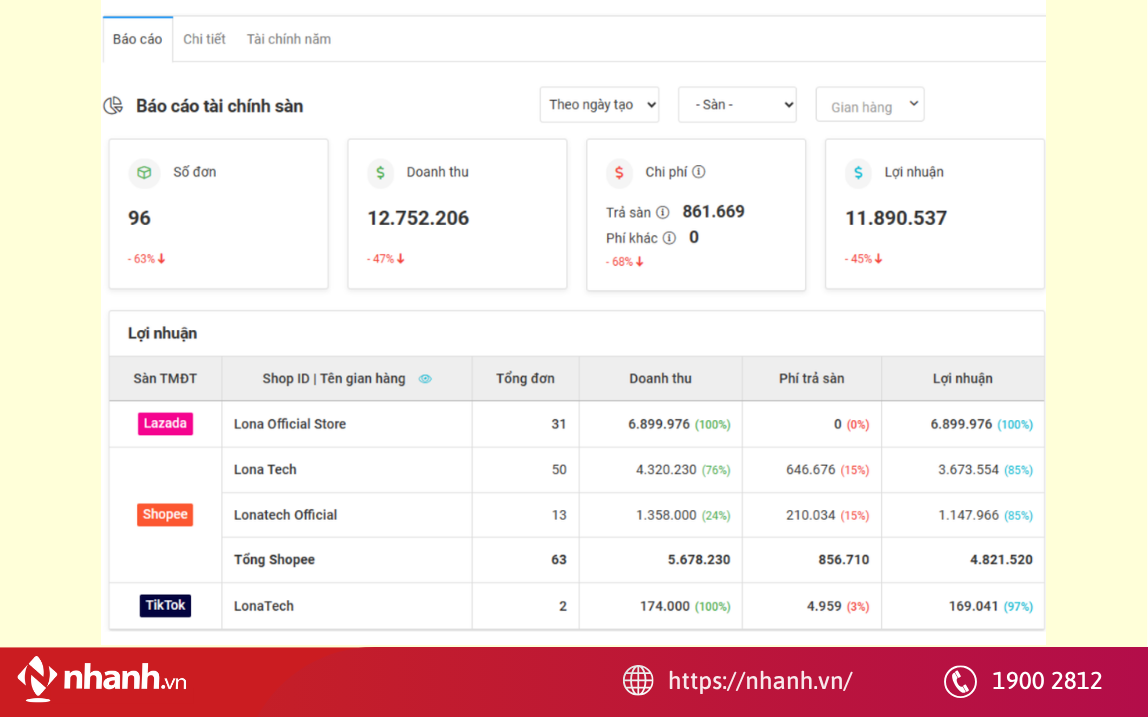1148x717 pixels.
Task: Select the Lona Tech shop name
Action: coord(265,469)
